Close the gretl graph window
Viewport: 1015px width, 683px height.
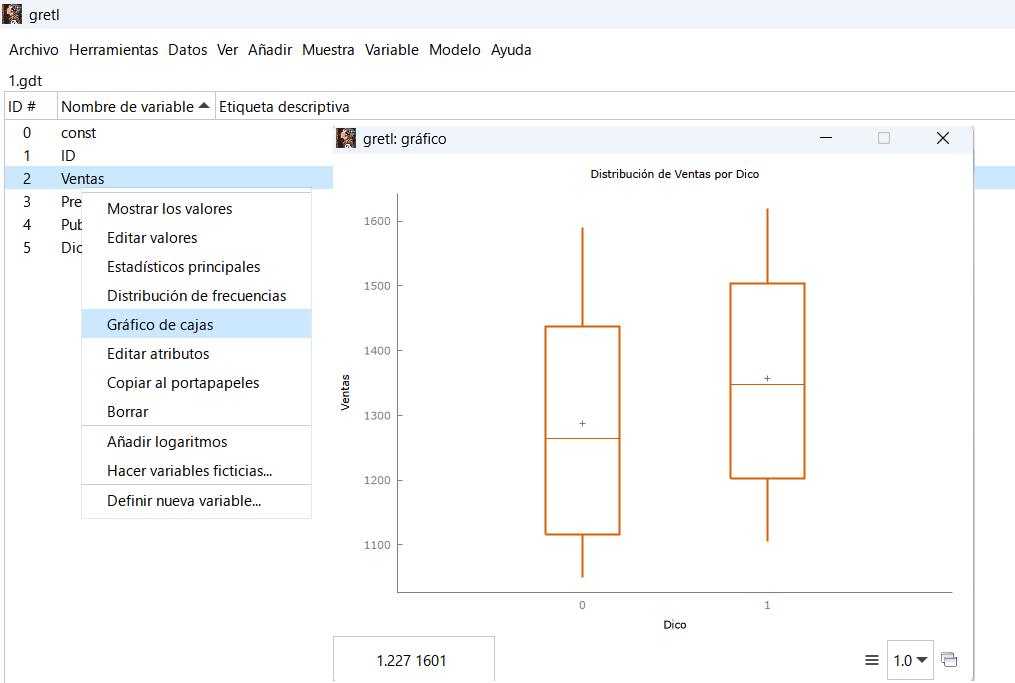click(942, 138)
